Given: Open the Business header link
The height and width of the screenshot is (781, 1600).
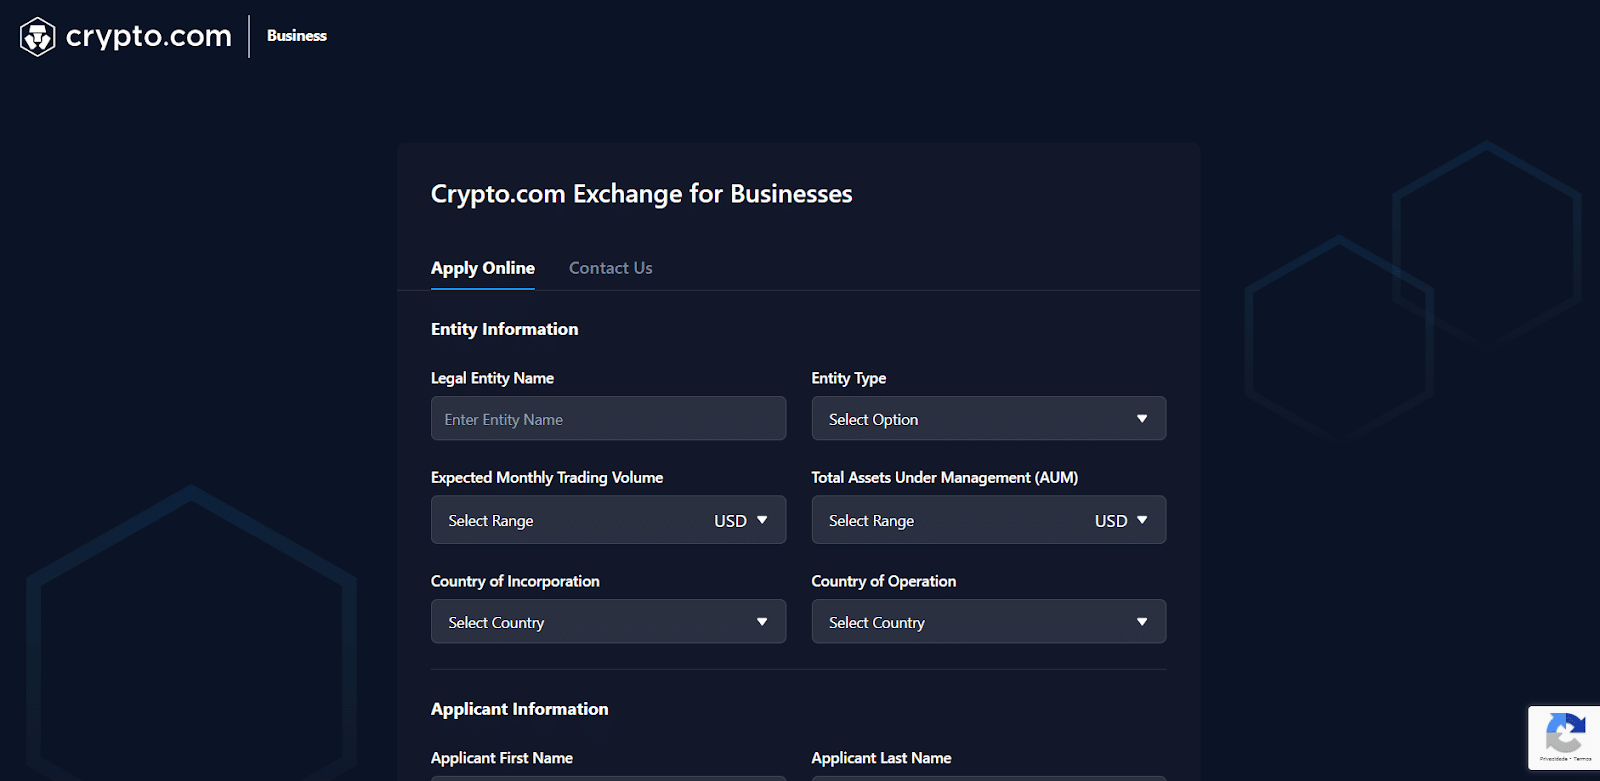Looking at the screenshot, I should 297,36.
